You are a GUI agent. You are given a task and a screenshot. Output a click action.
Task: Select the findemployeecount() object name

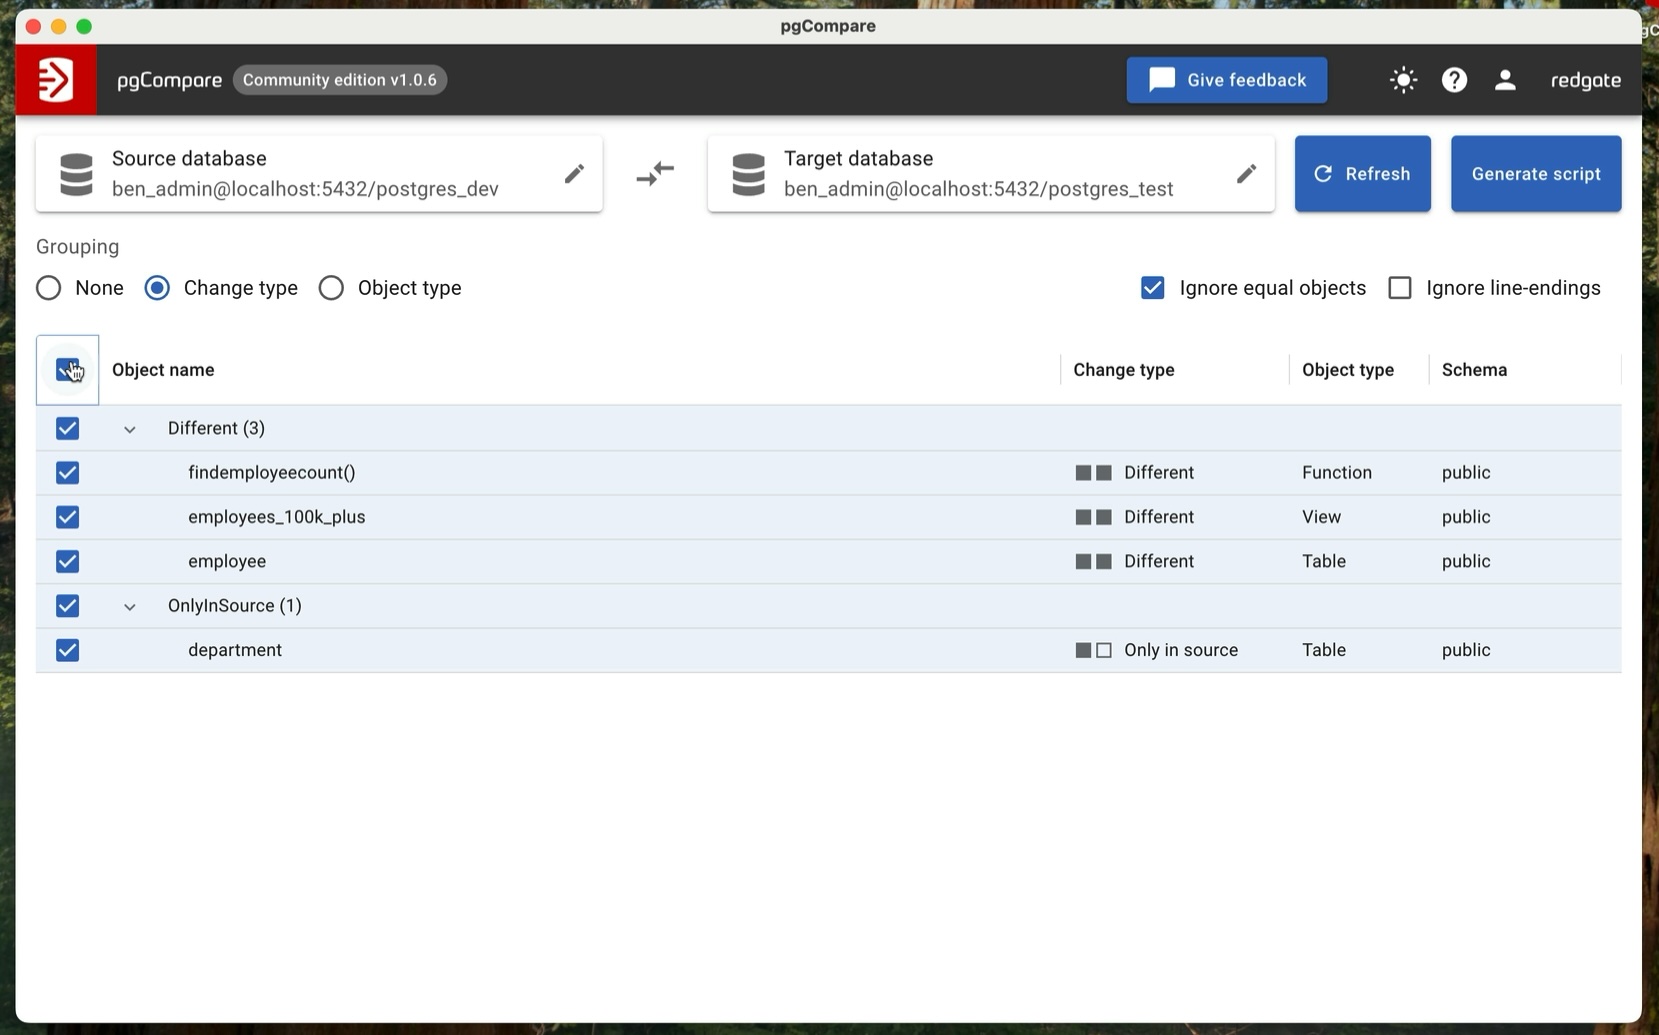coord(272,473)
